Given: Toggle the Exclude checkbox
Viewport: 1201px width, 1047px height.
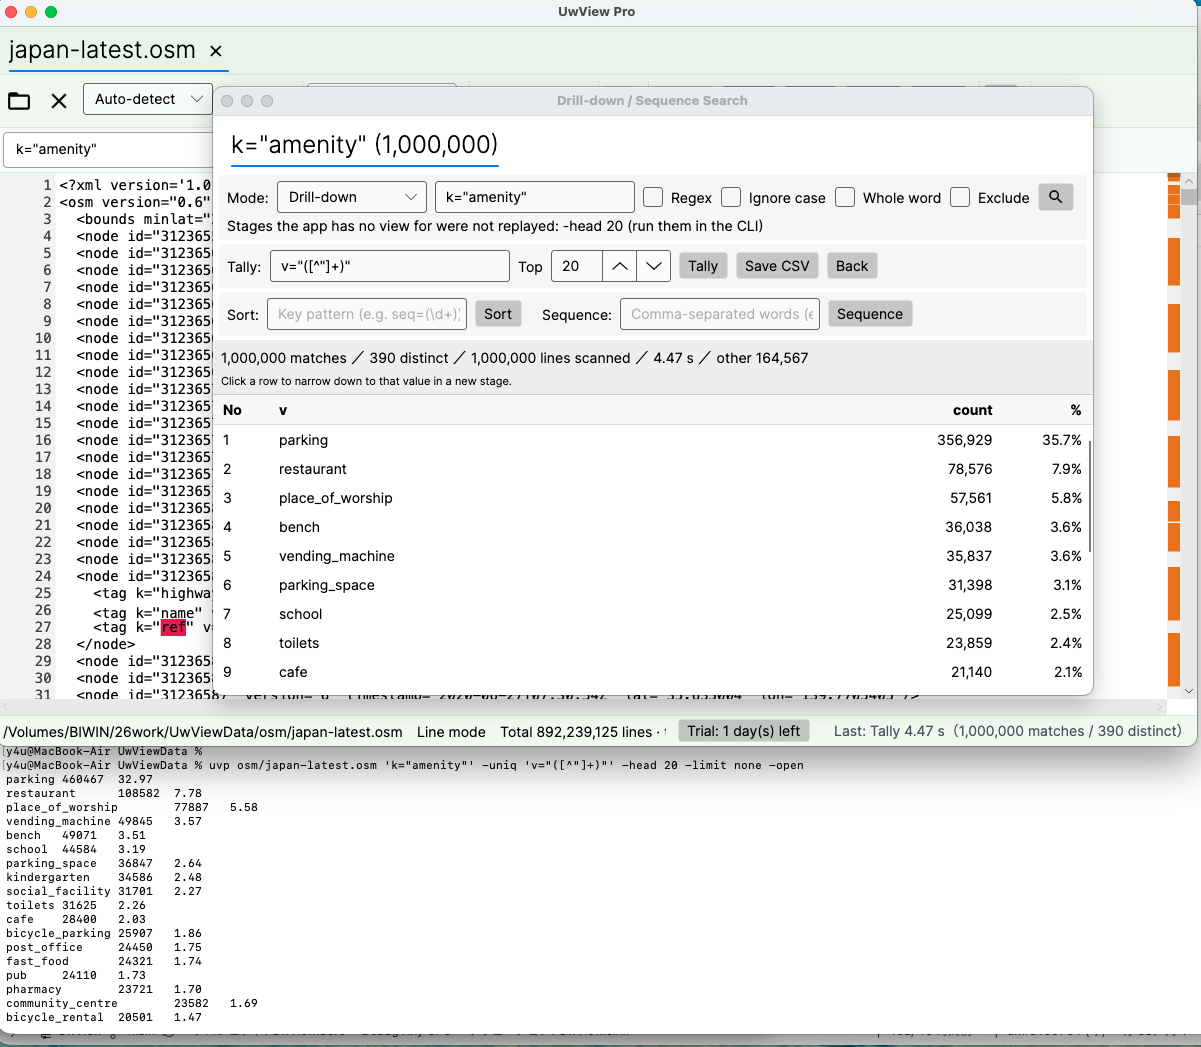Looking at the screenshot, I should click(960, 197).
